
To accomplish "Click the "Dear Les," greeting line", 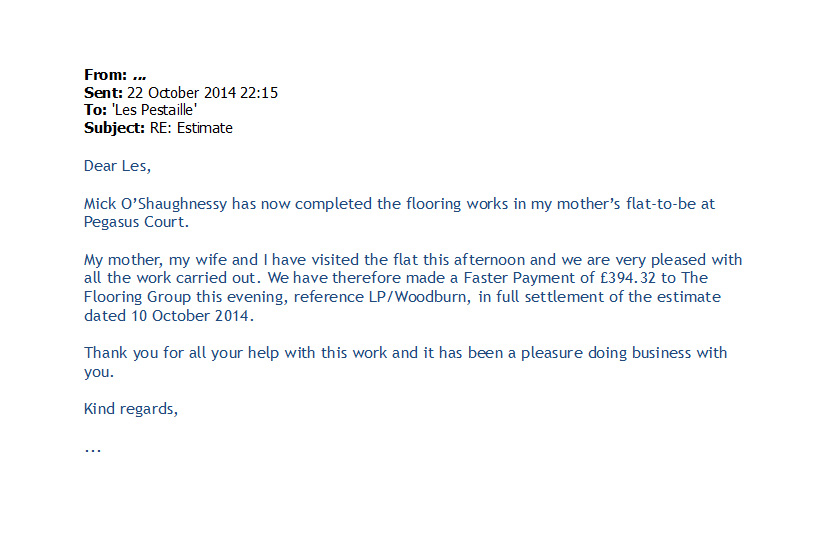I will coord(117,166).
